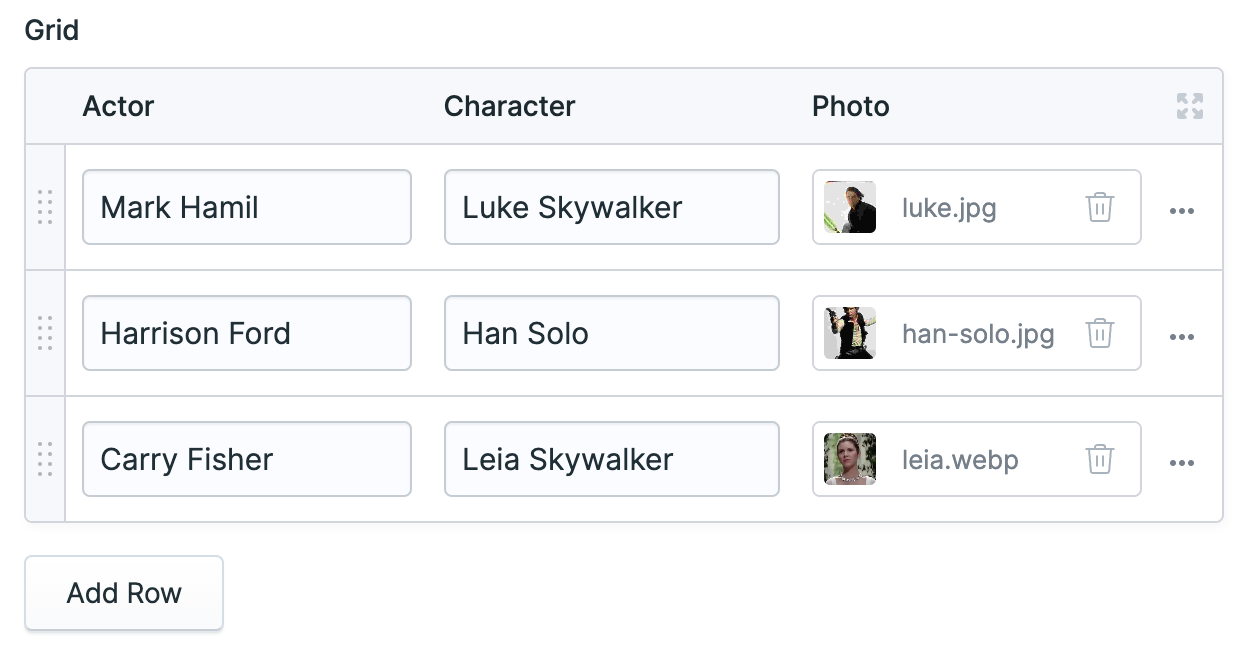1256x654 pixels.
Task: Select the Han Solo character field
Action: tap(611, 333)
